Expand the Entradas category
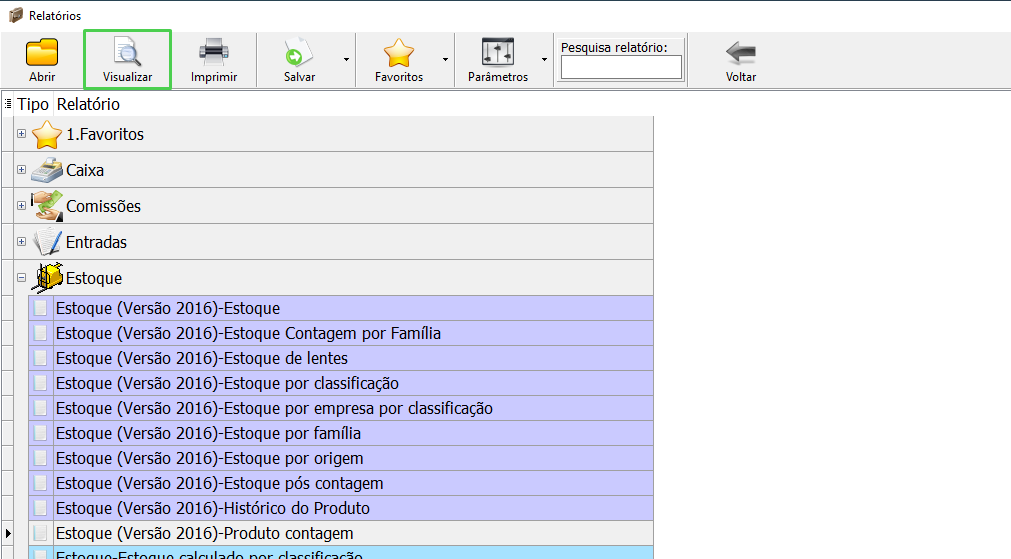Viewport: 1011px width, 559px height. click(21, 242)
